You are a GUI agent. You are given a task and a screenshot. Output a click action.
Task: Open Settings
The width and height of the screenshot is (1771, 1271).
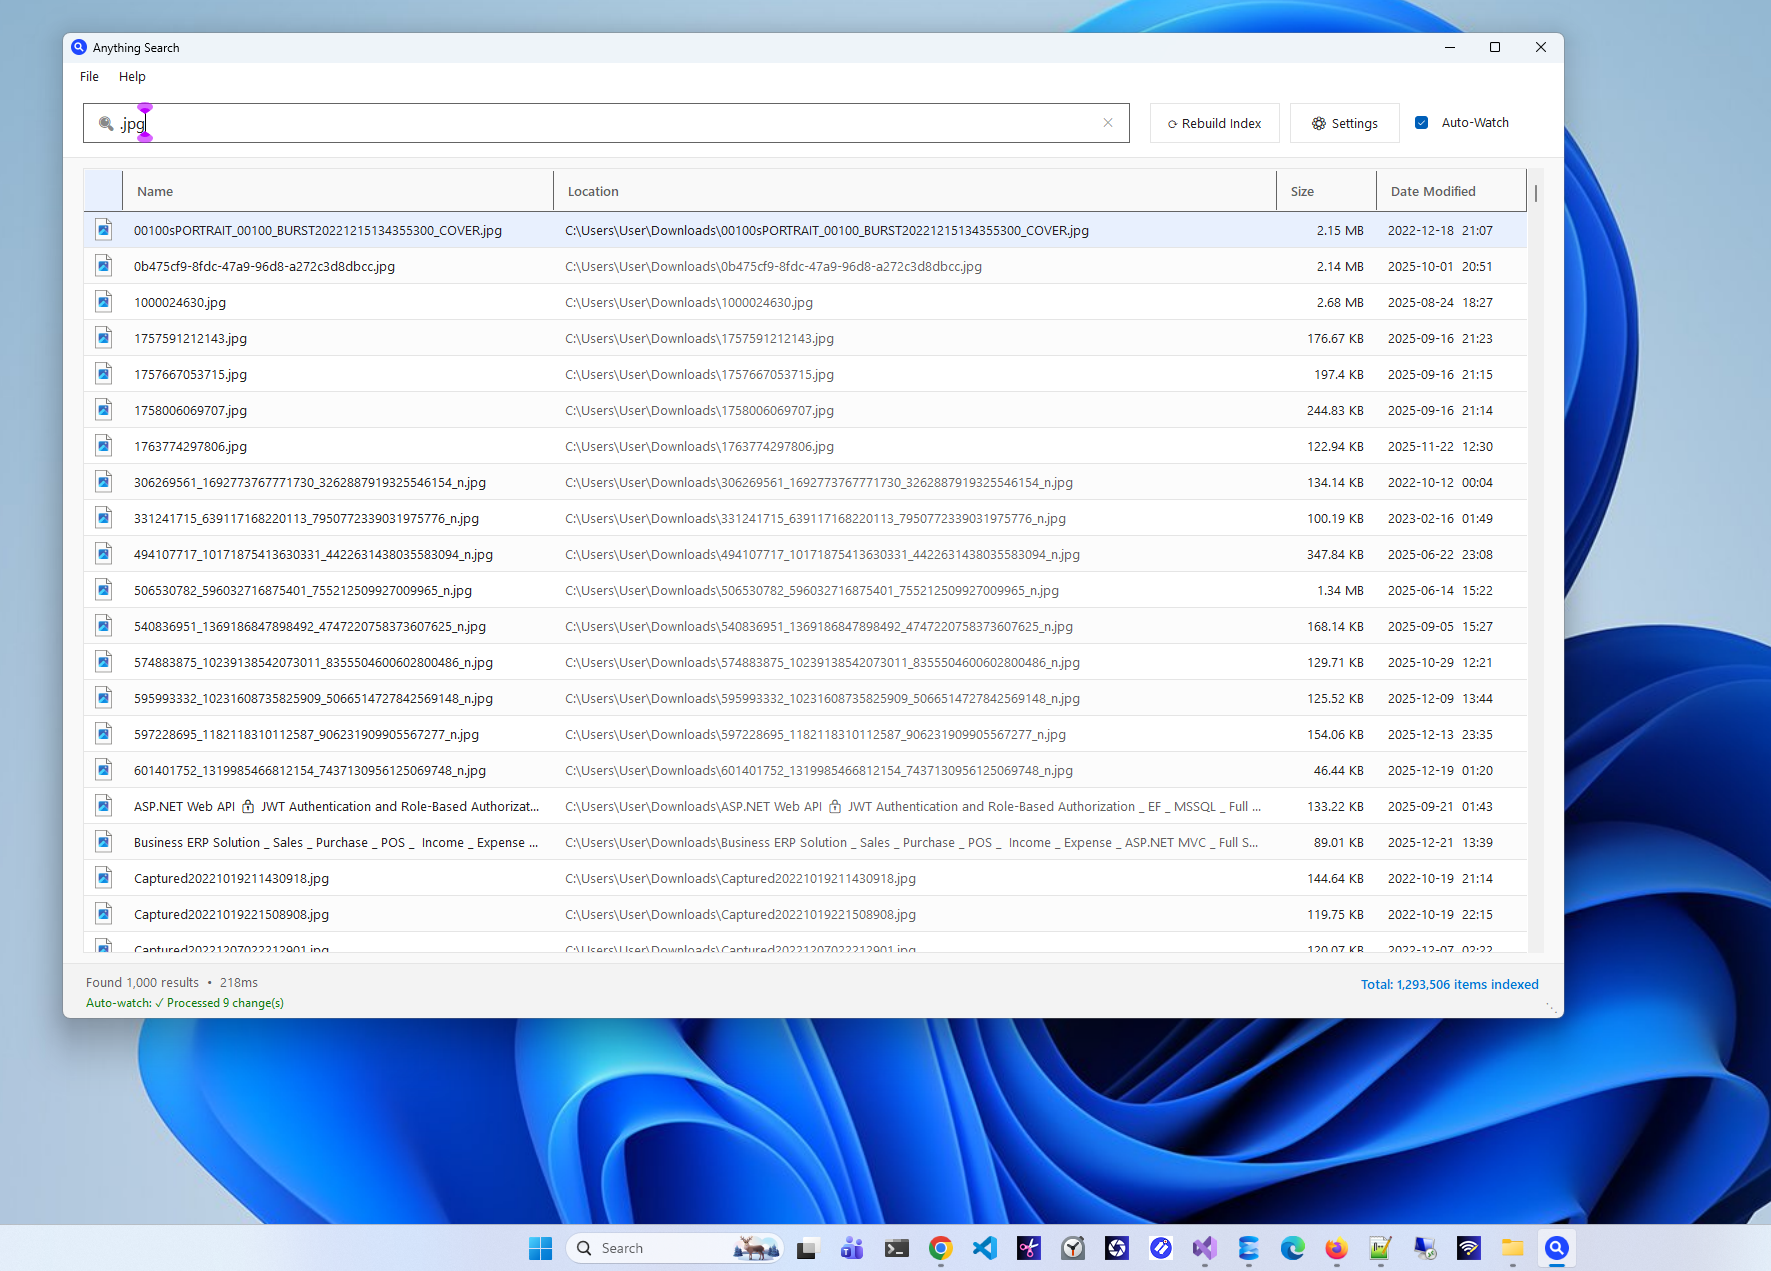click(x=1344, y=123)
